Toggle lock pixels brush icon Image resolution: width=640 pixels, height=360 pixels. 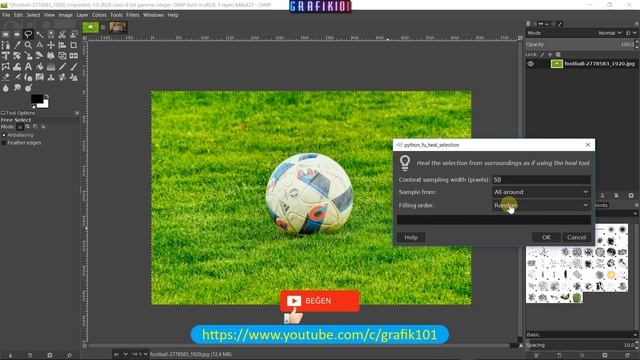point(542,54)
